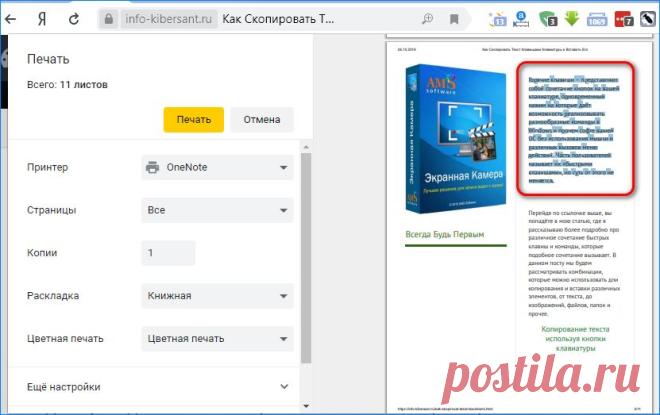The width and height of the screenshot is (660, 415).
Task: Click the yellow Печать button
Action: pos(194,120)
